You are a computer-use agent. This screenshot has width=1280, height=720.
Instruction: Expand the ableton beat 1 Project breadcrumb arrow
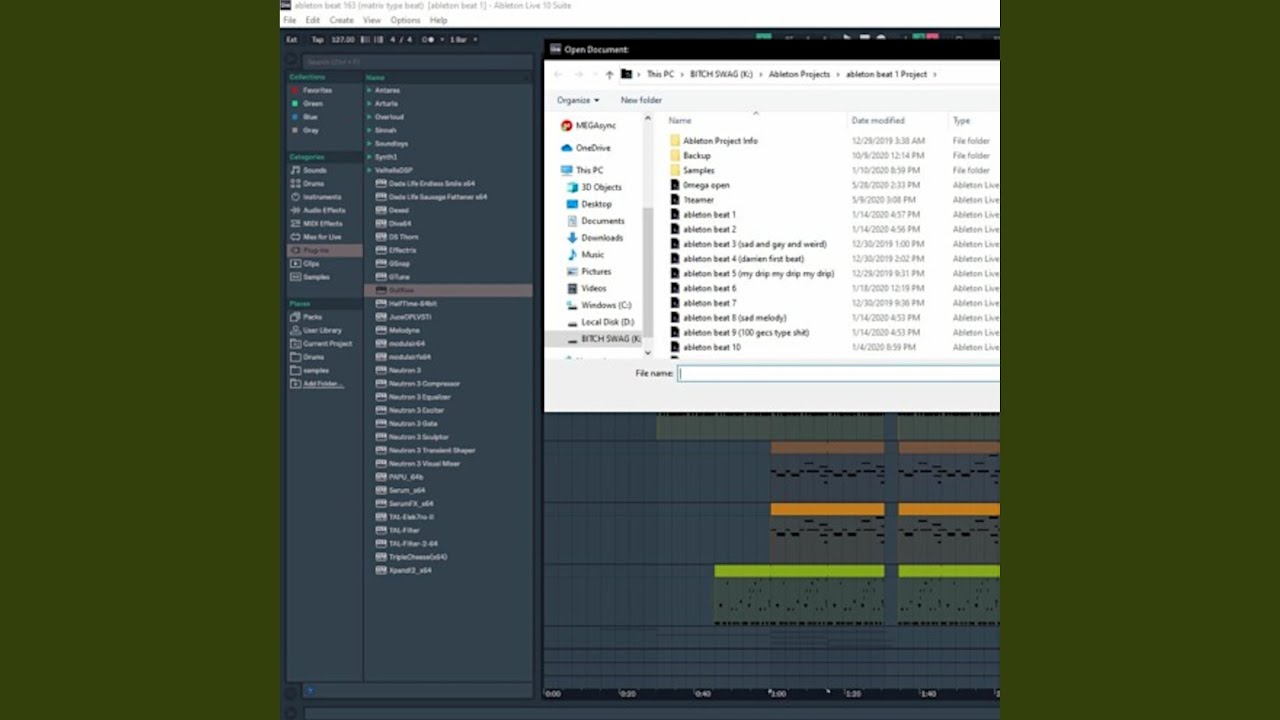tap(934, 74)
